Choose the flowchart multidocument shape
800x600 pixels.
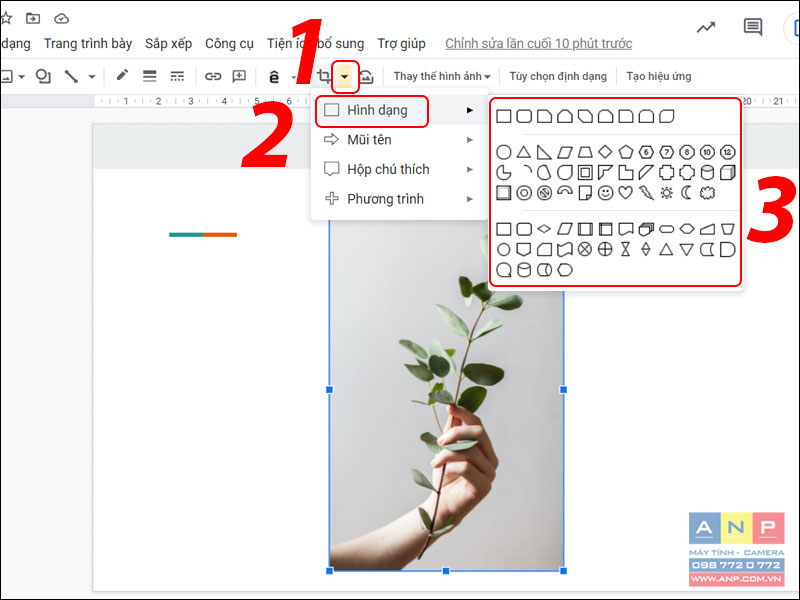646,229
